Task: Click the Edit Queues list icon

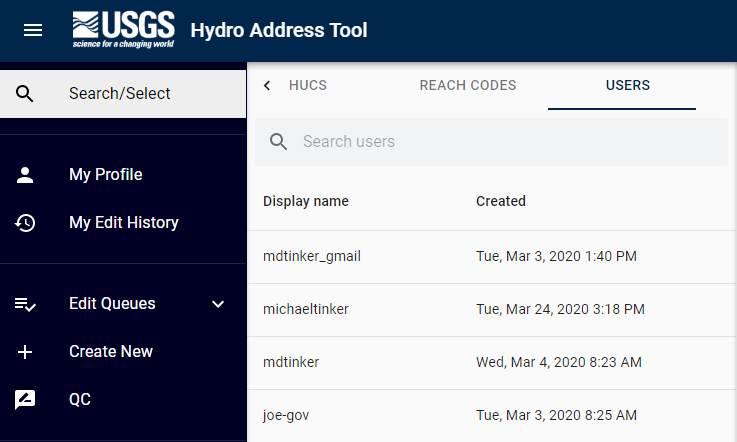Action: click(25, 304)
